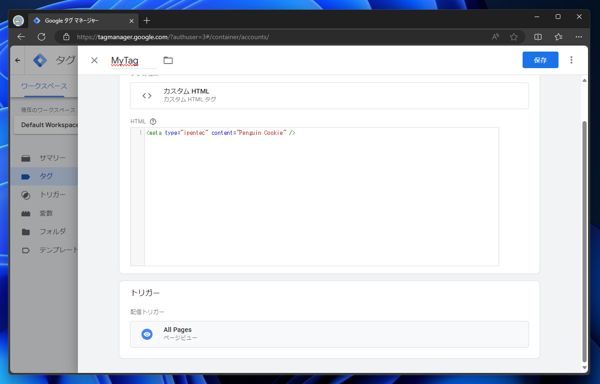Click the タグ label icon in sidebar

click(x=26, y=177)
